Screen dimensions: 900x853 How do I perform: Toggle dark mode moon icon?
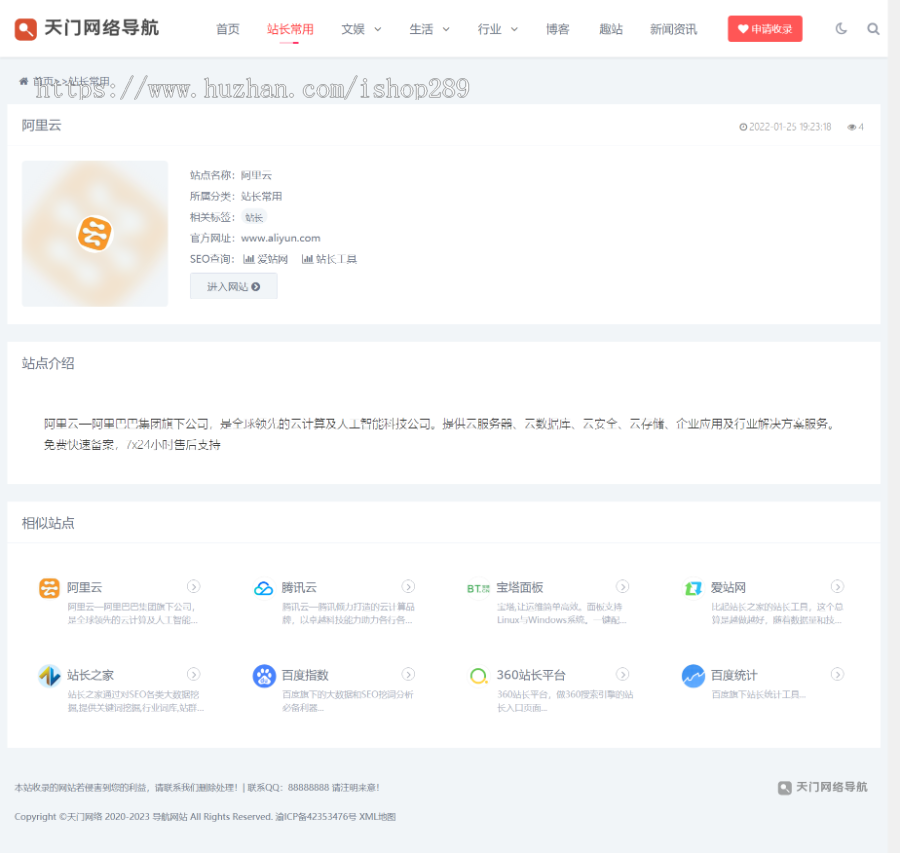pos(841,29)
